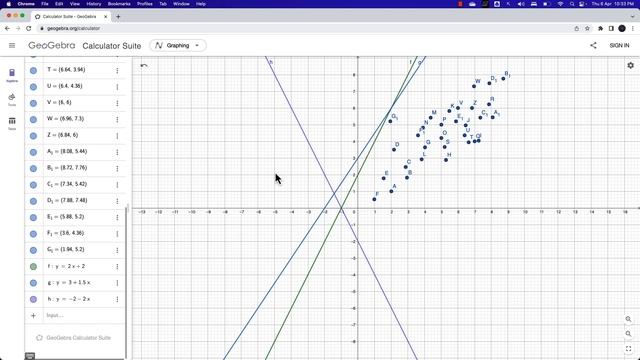
Task: Click the geogebra.org/calculator address bar
Action: (304, 28)
